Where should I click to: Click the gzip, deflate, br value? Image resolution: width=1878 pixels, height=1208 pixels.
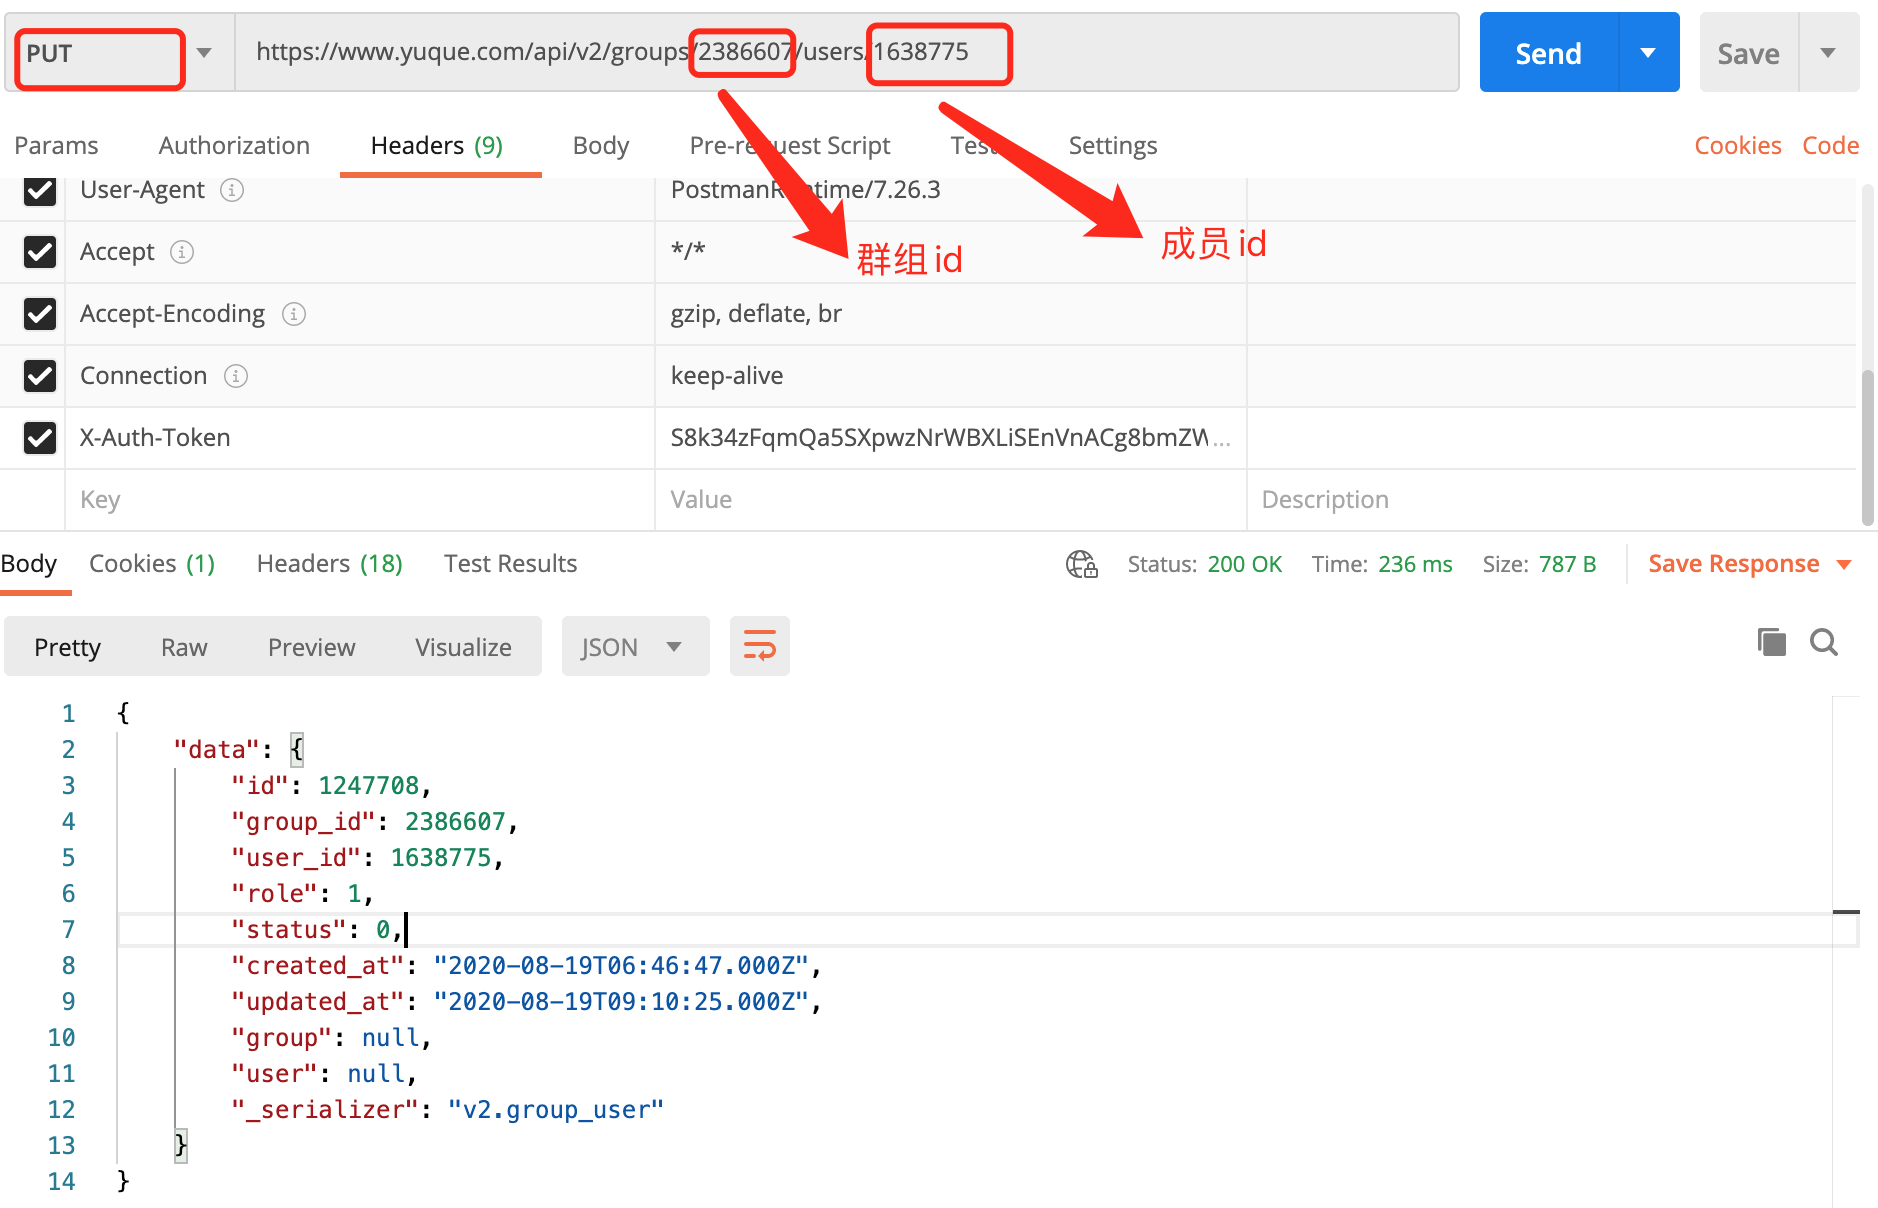pyautogui.click(x=756, y=314)
